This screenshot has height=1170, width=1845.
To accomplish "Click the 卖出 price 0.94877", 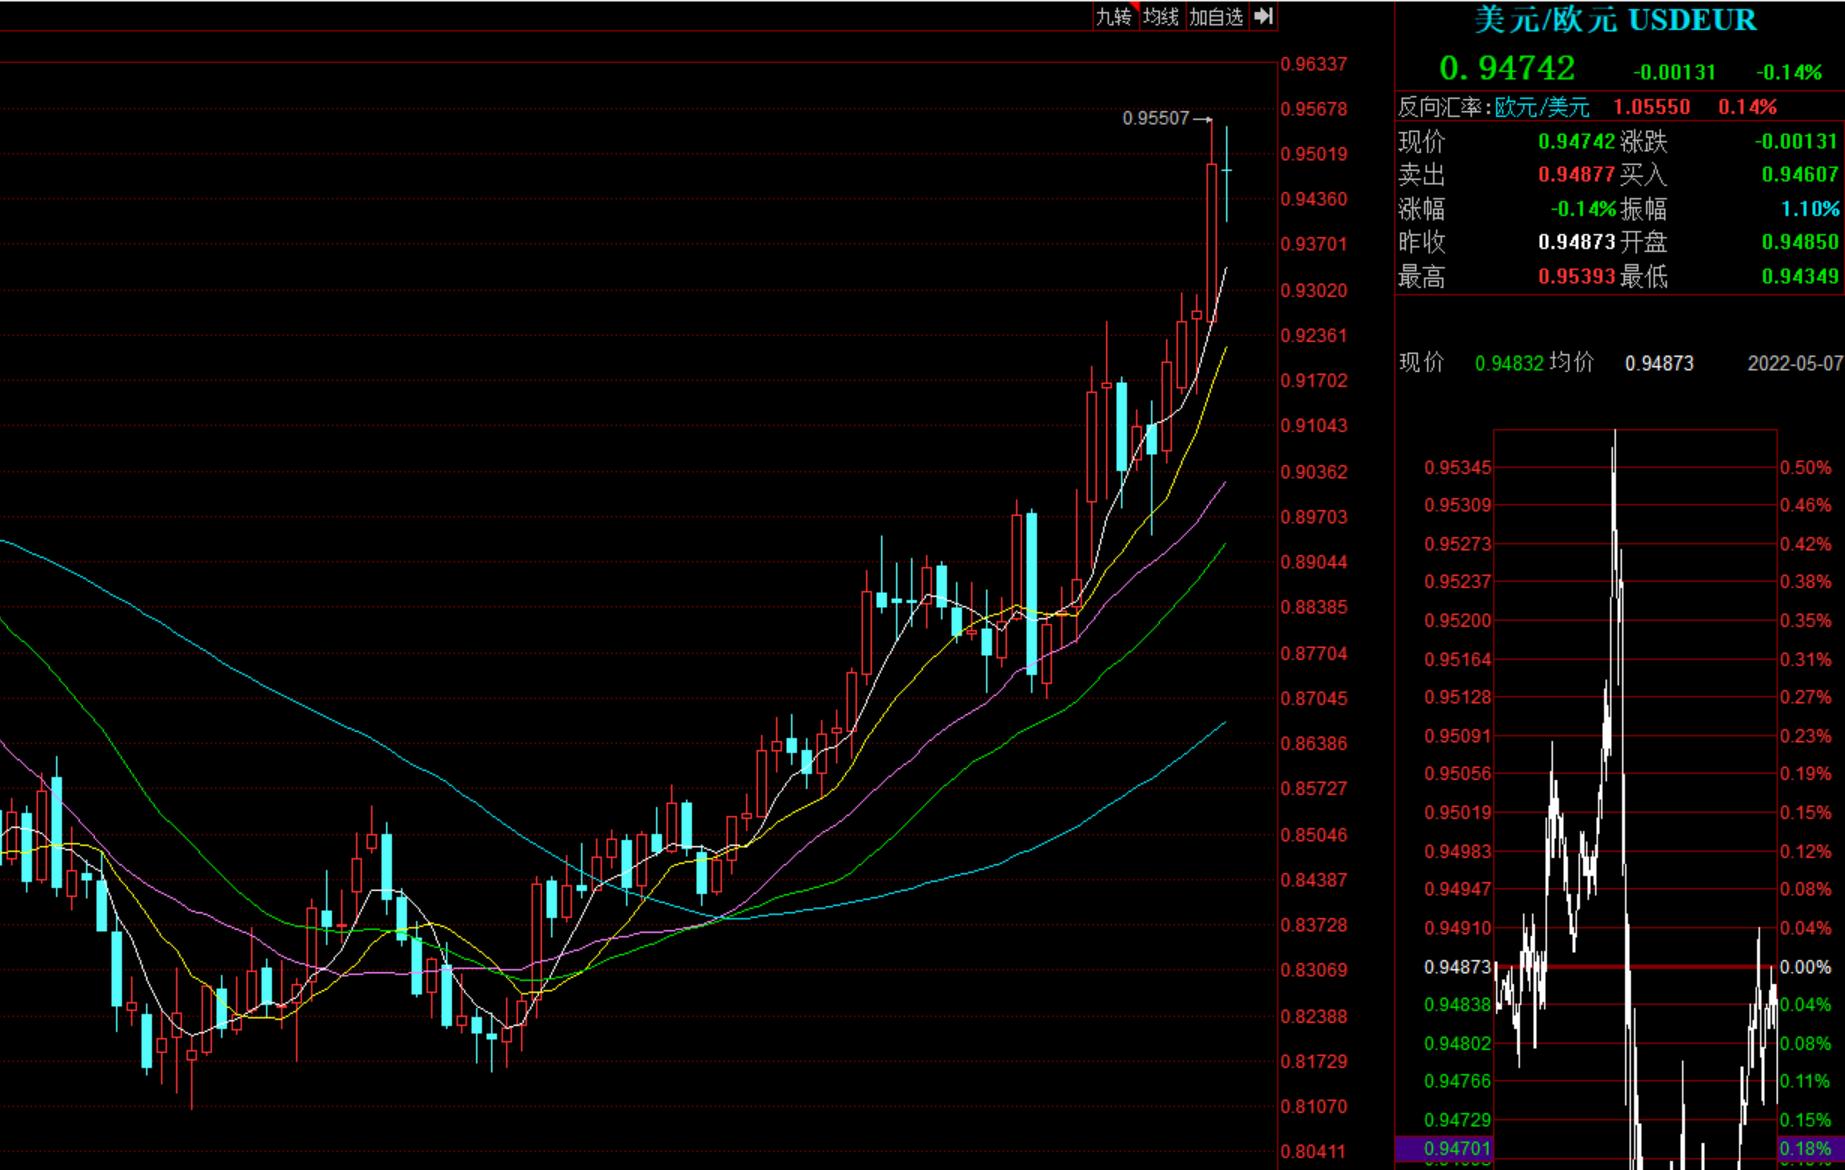I will tap(1576, 174).
